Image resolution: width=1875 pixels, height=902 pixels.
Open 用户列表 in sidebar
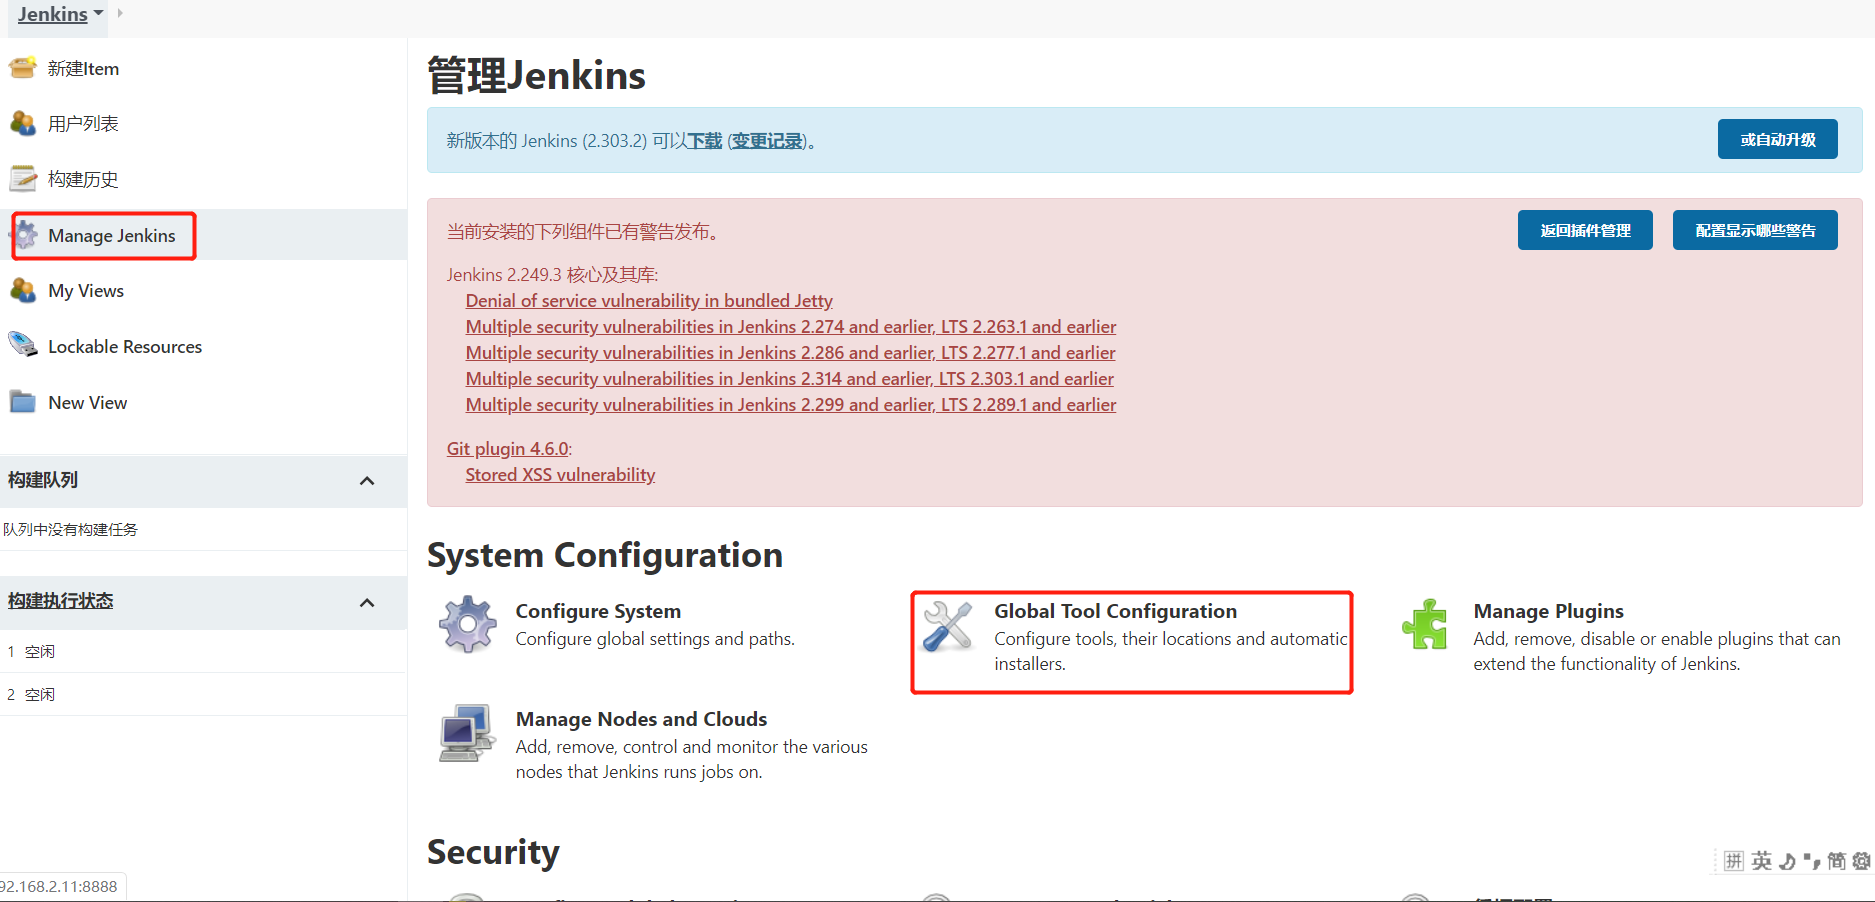pos(83,123)
